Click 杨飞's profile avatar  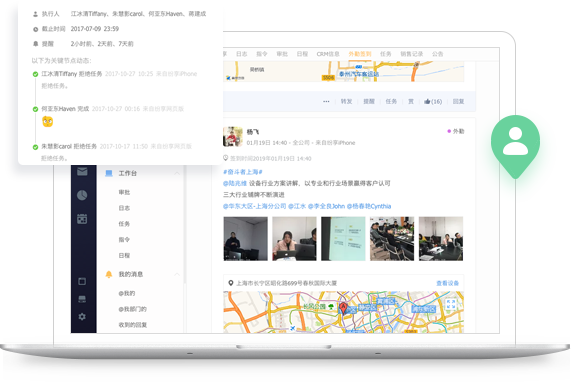tap(233, 137)
